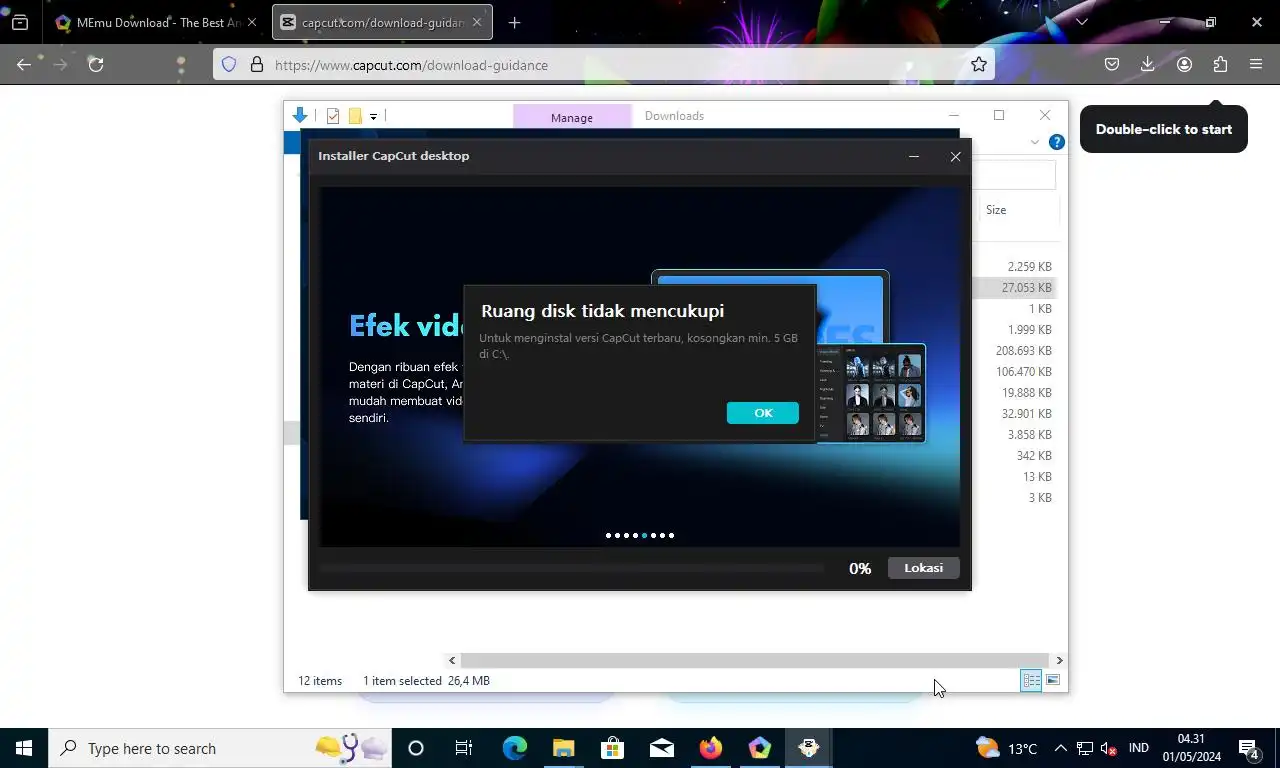
Task: Select the file sized 208.693 KB
Action: coord(1023,351)
